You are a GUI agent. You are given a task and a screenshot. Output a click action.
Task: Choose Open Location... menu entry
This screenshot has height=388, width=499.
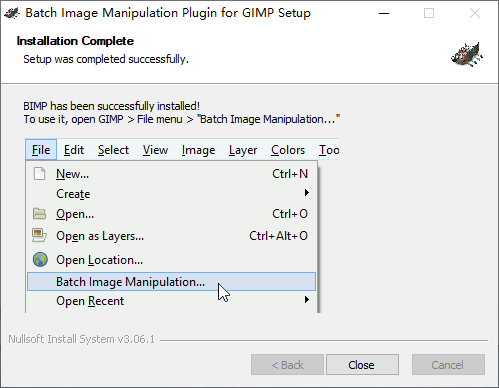(x=172, y=260)
